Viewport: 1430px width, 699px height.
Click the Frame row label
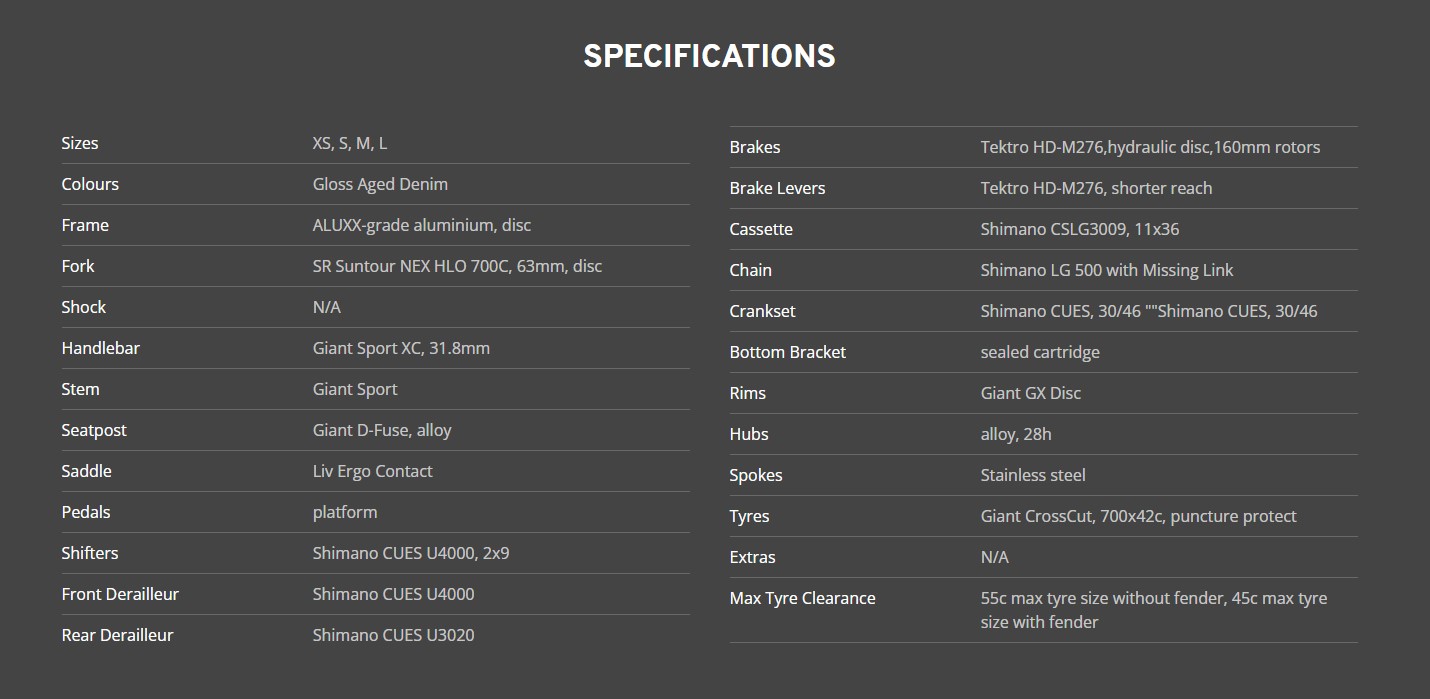point(85,225)
